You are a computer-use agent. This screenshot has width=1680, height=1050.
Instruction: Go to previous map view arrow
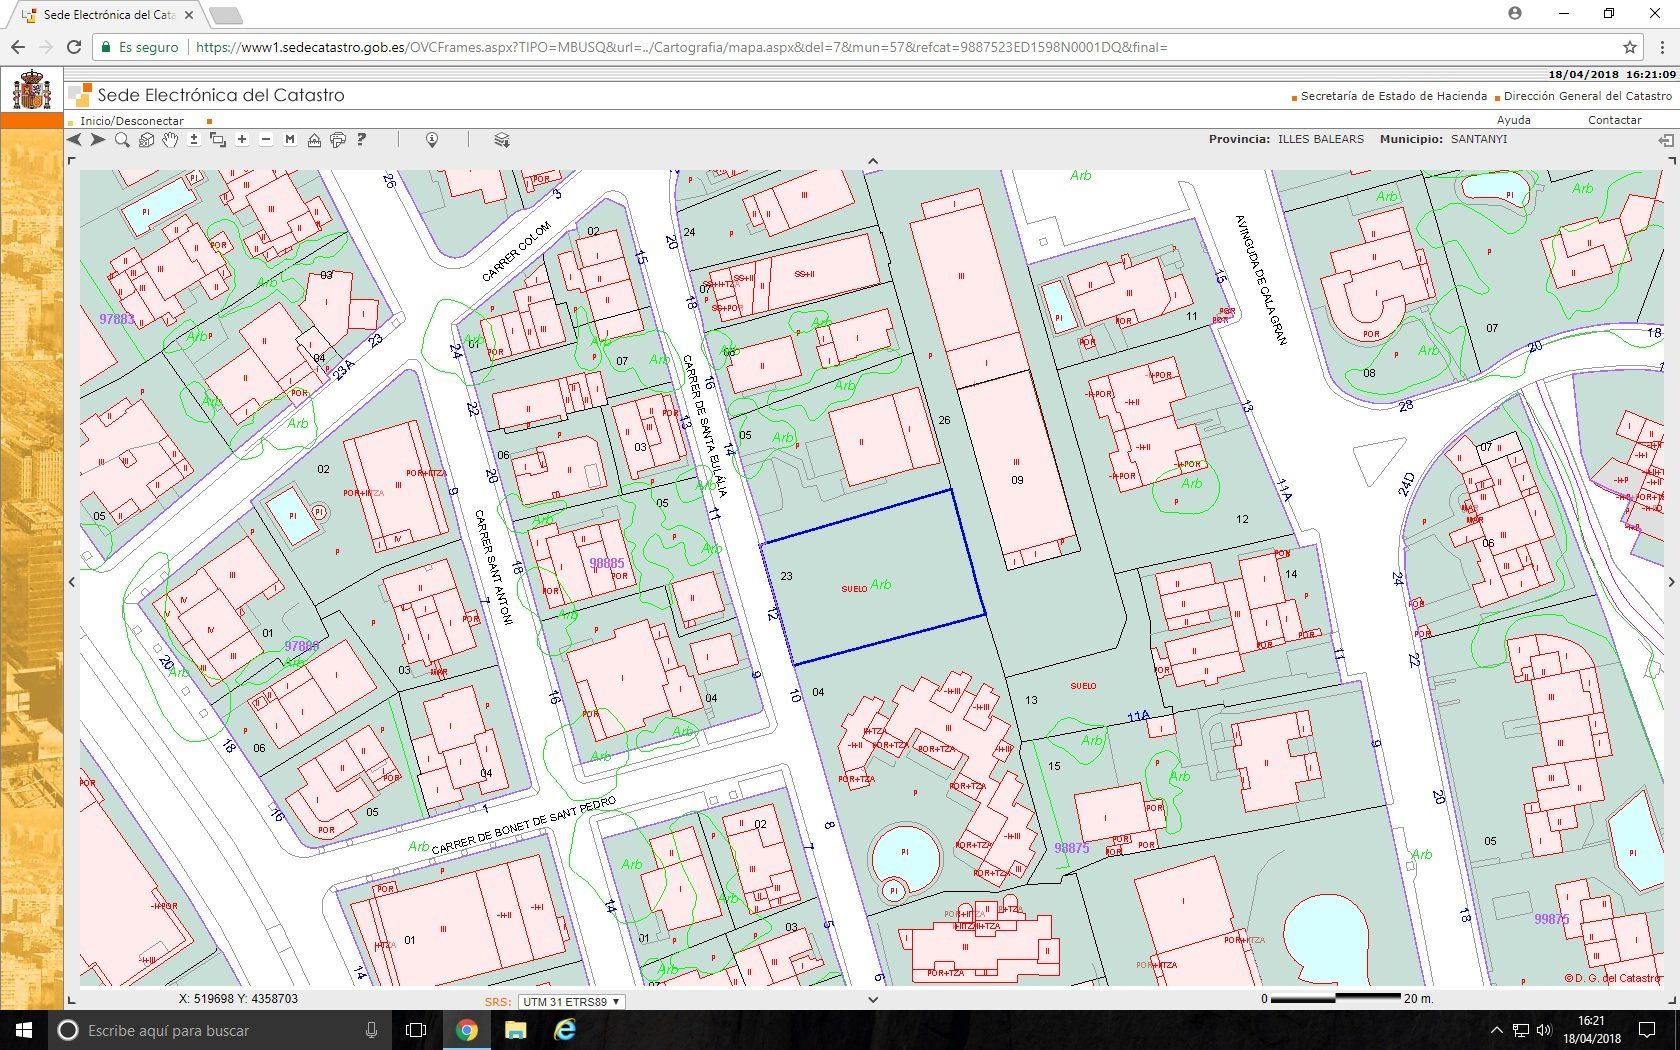coord(74,140)
